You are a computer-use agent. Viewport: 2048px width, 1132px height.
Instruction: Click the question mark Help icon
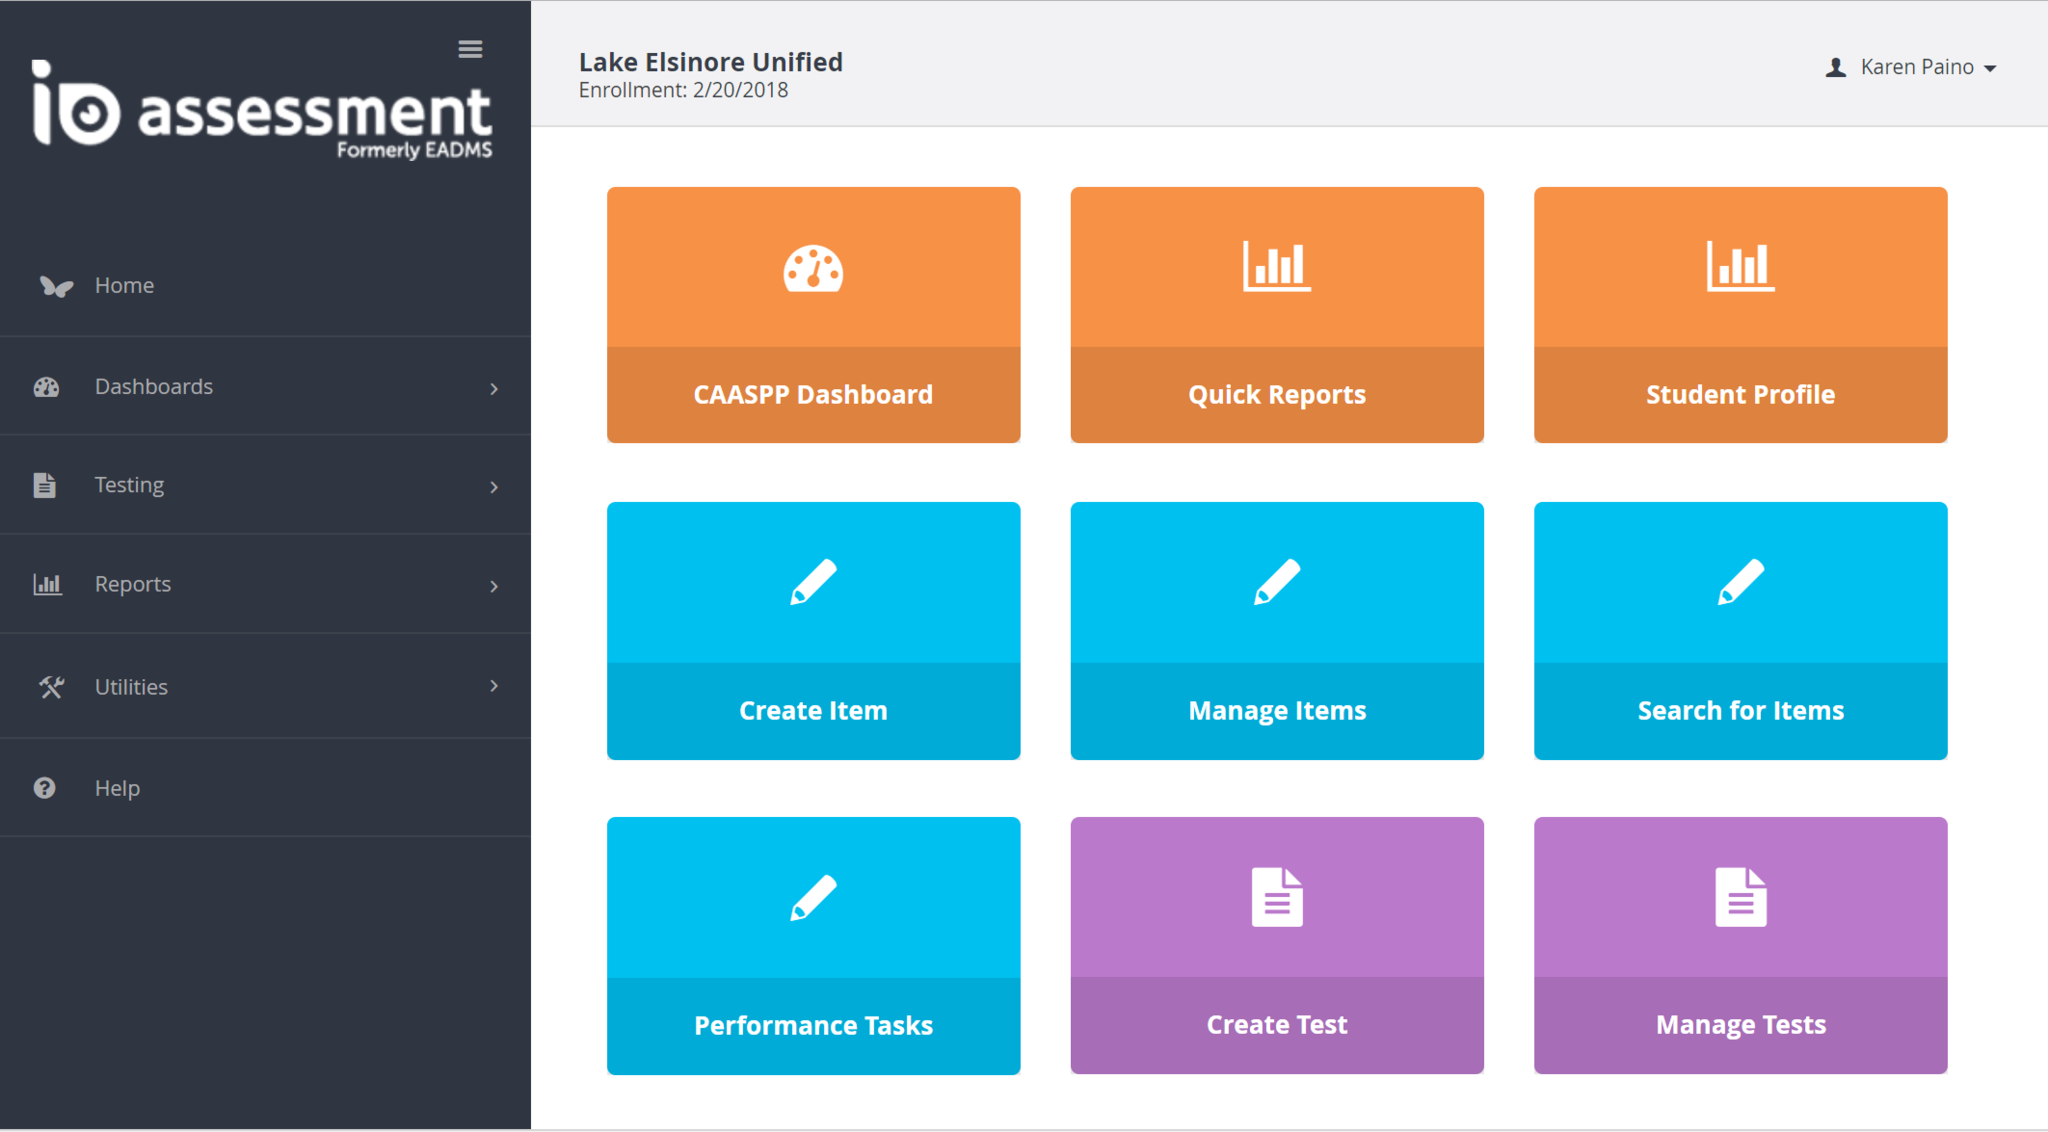click(x=45, y=788)
